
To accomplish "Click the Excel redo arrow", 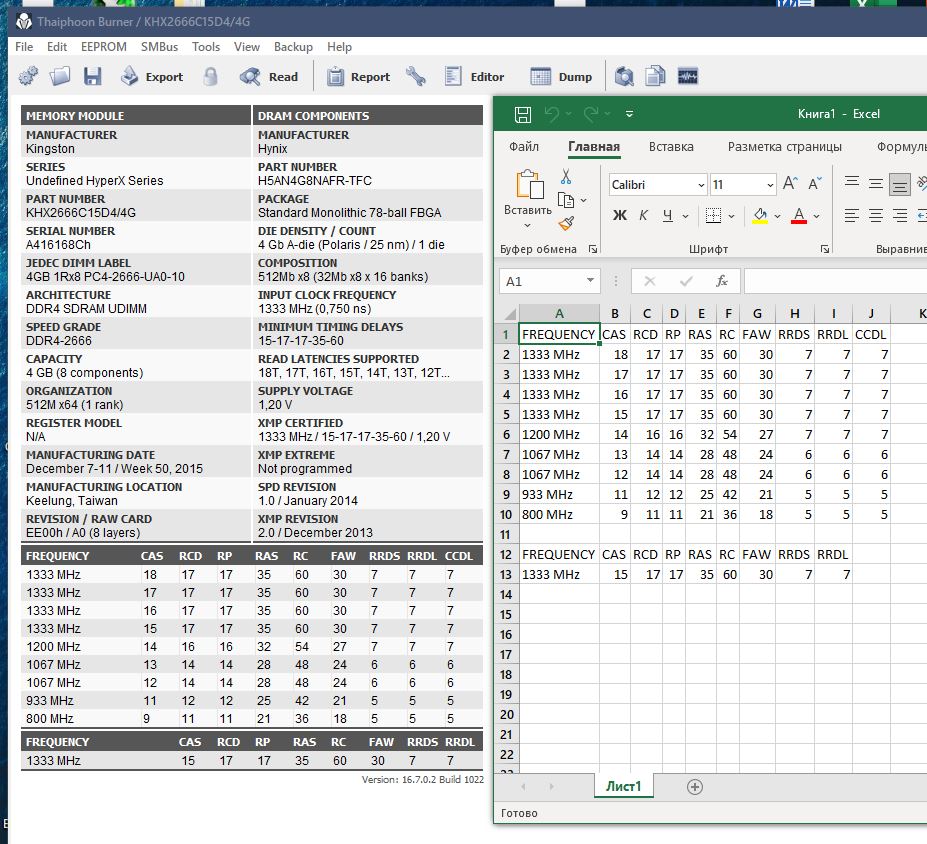I will coord(591,114).
